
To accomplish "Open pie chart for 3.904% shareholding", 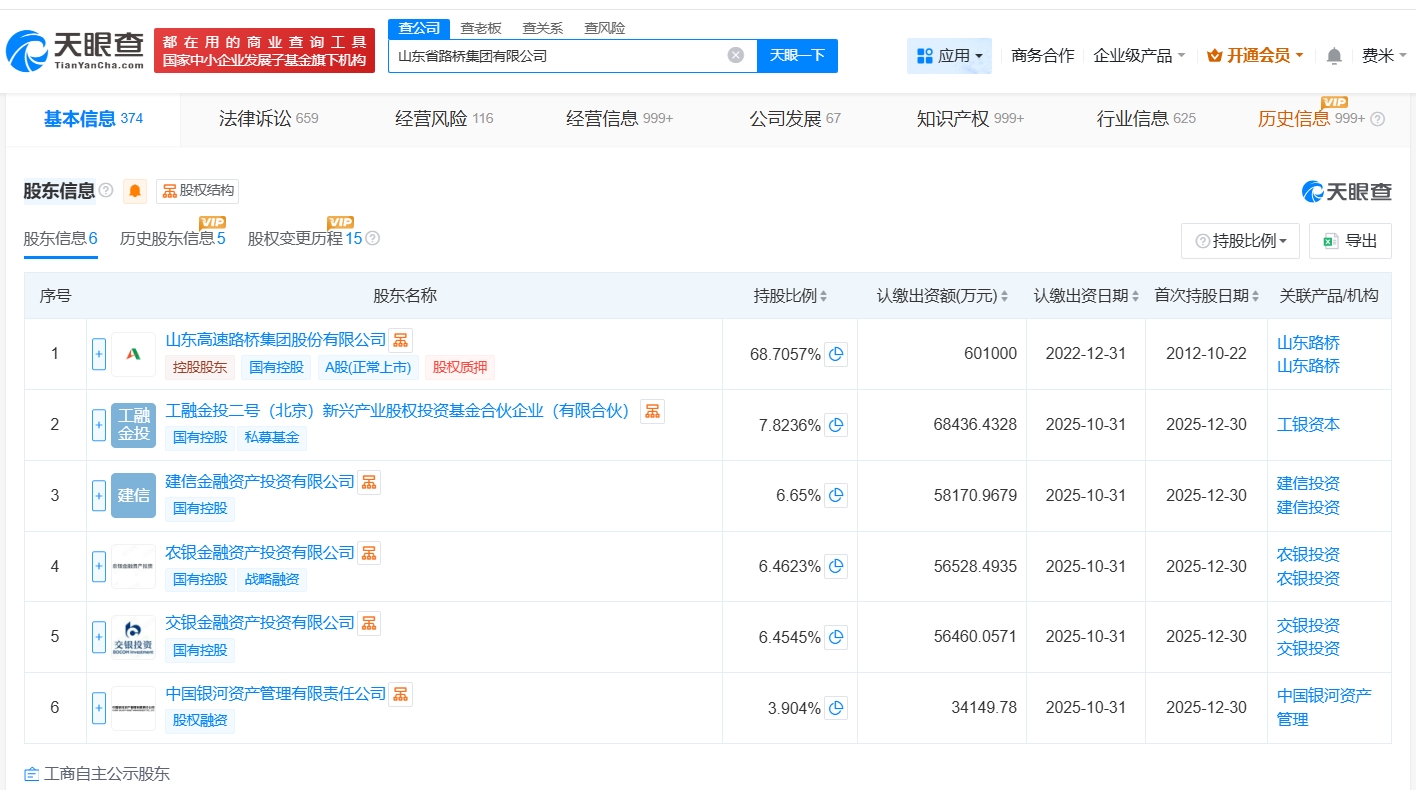I will [836, 708].
